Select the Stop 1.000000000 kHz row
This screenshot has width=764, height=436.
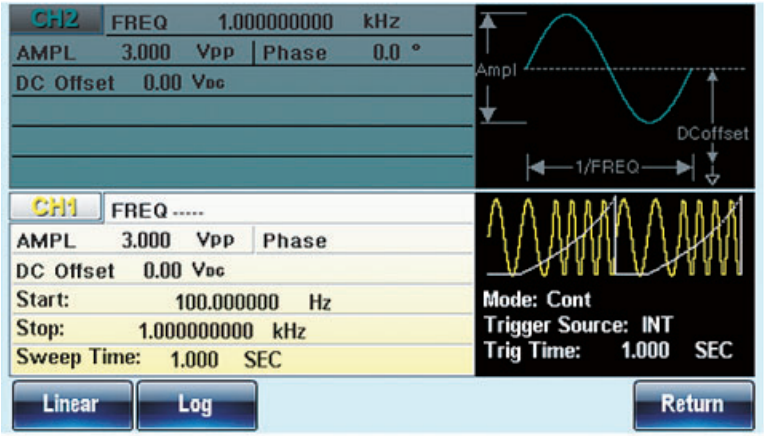[242, 330]
